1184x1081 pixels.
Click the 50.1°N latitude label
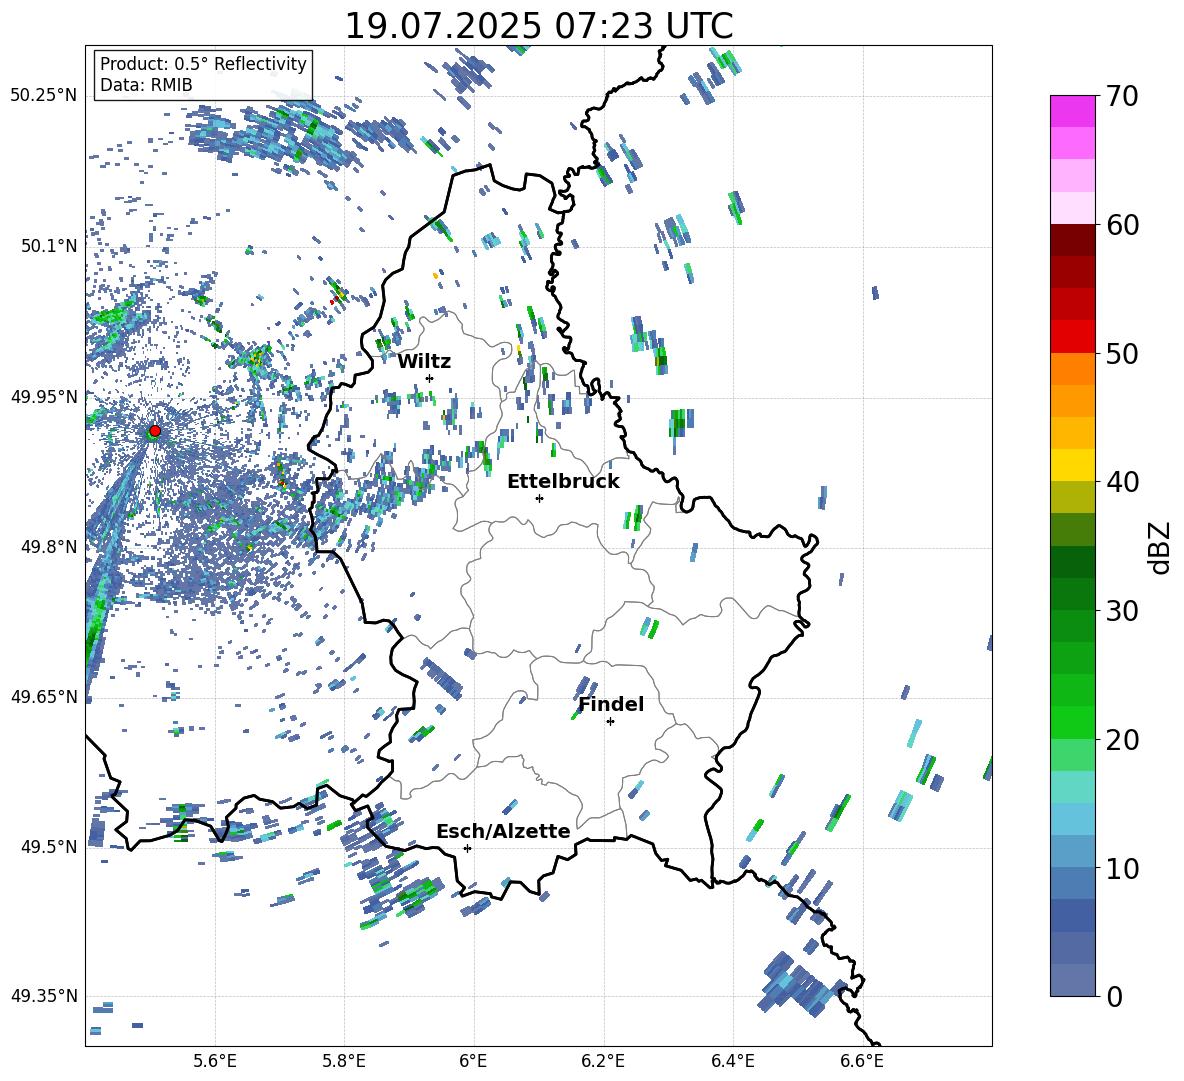48,246
